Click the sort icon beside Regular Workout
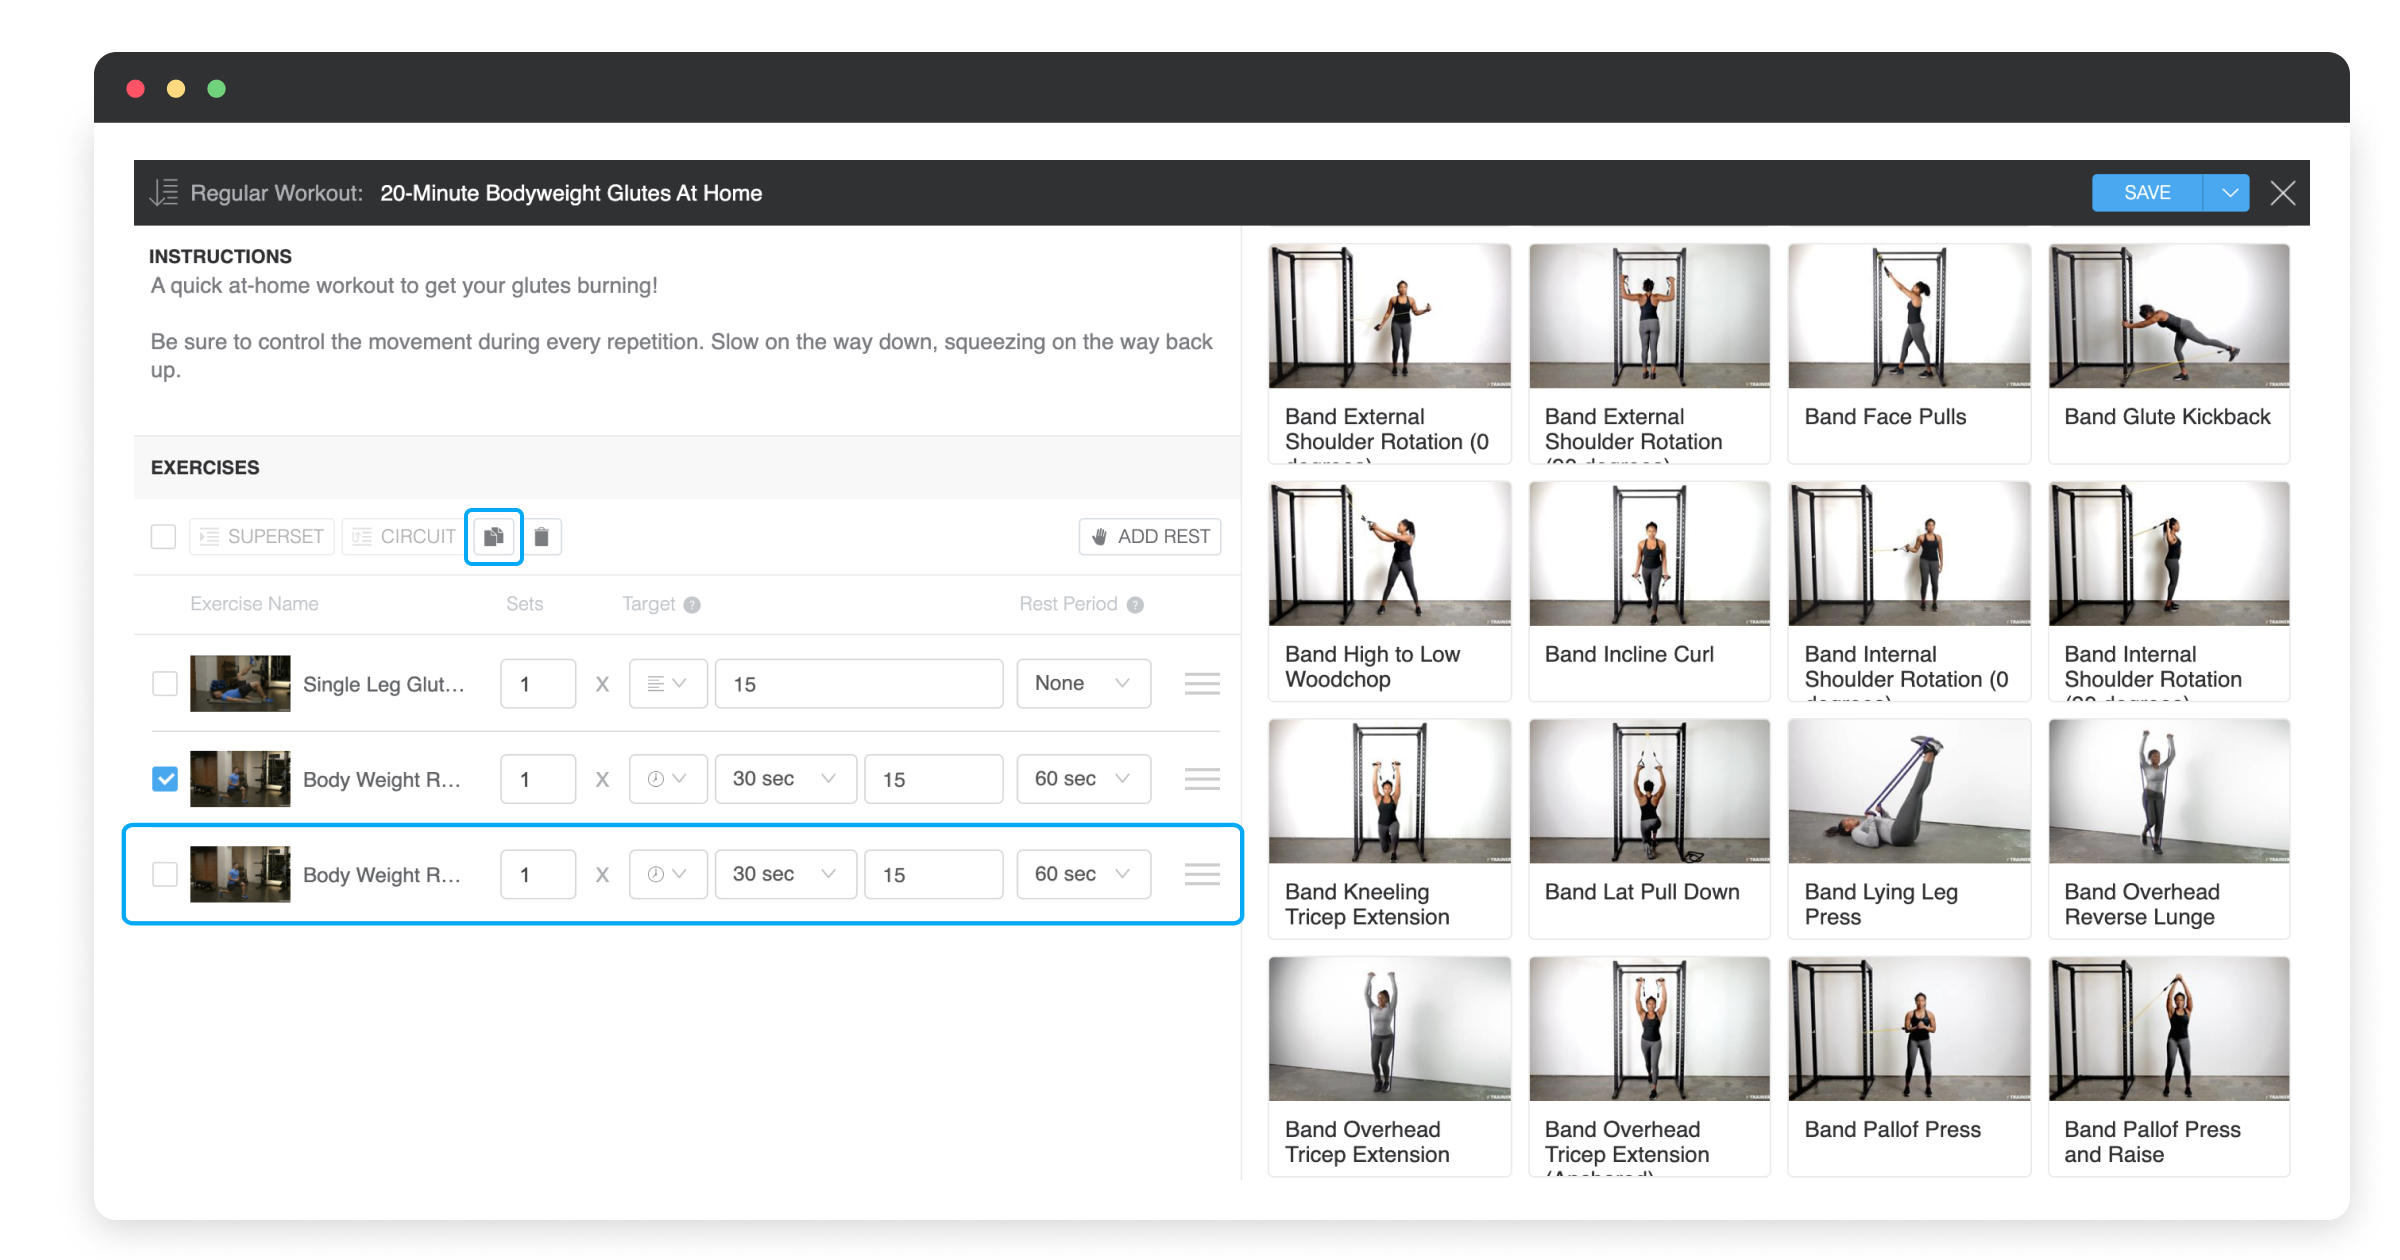Viewport: 2400px width, 1260px height. [x=163, y=192]
